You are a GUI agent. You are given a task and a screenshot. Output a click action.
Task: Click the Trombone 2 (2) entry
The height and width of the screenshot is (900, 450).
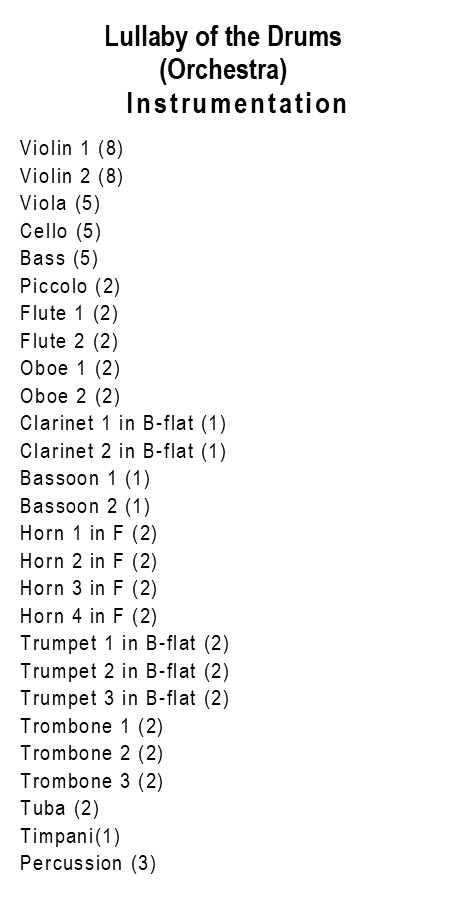[92, 754]
